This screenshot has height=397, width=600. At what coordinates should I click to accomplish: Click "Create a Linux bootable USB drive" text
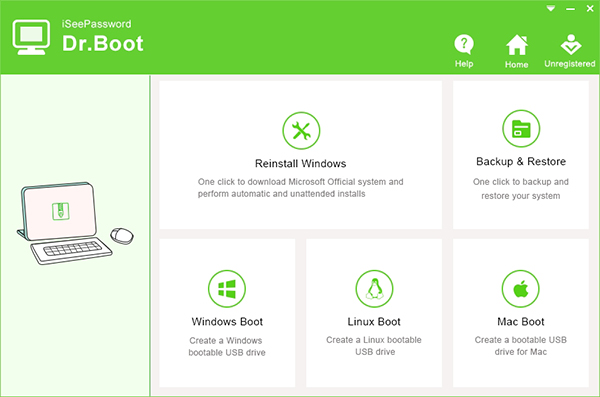point(374,346)
